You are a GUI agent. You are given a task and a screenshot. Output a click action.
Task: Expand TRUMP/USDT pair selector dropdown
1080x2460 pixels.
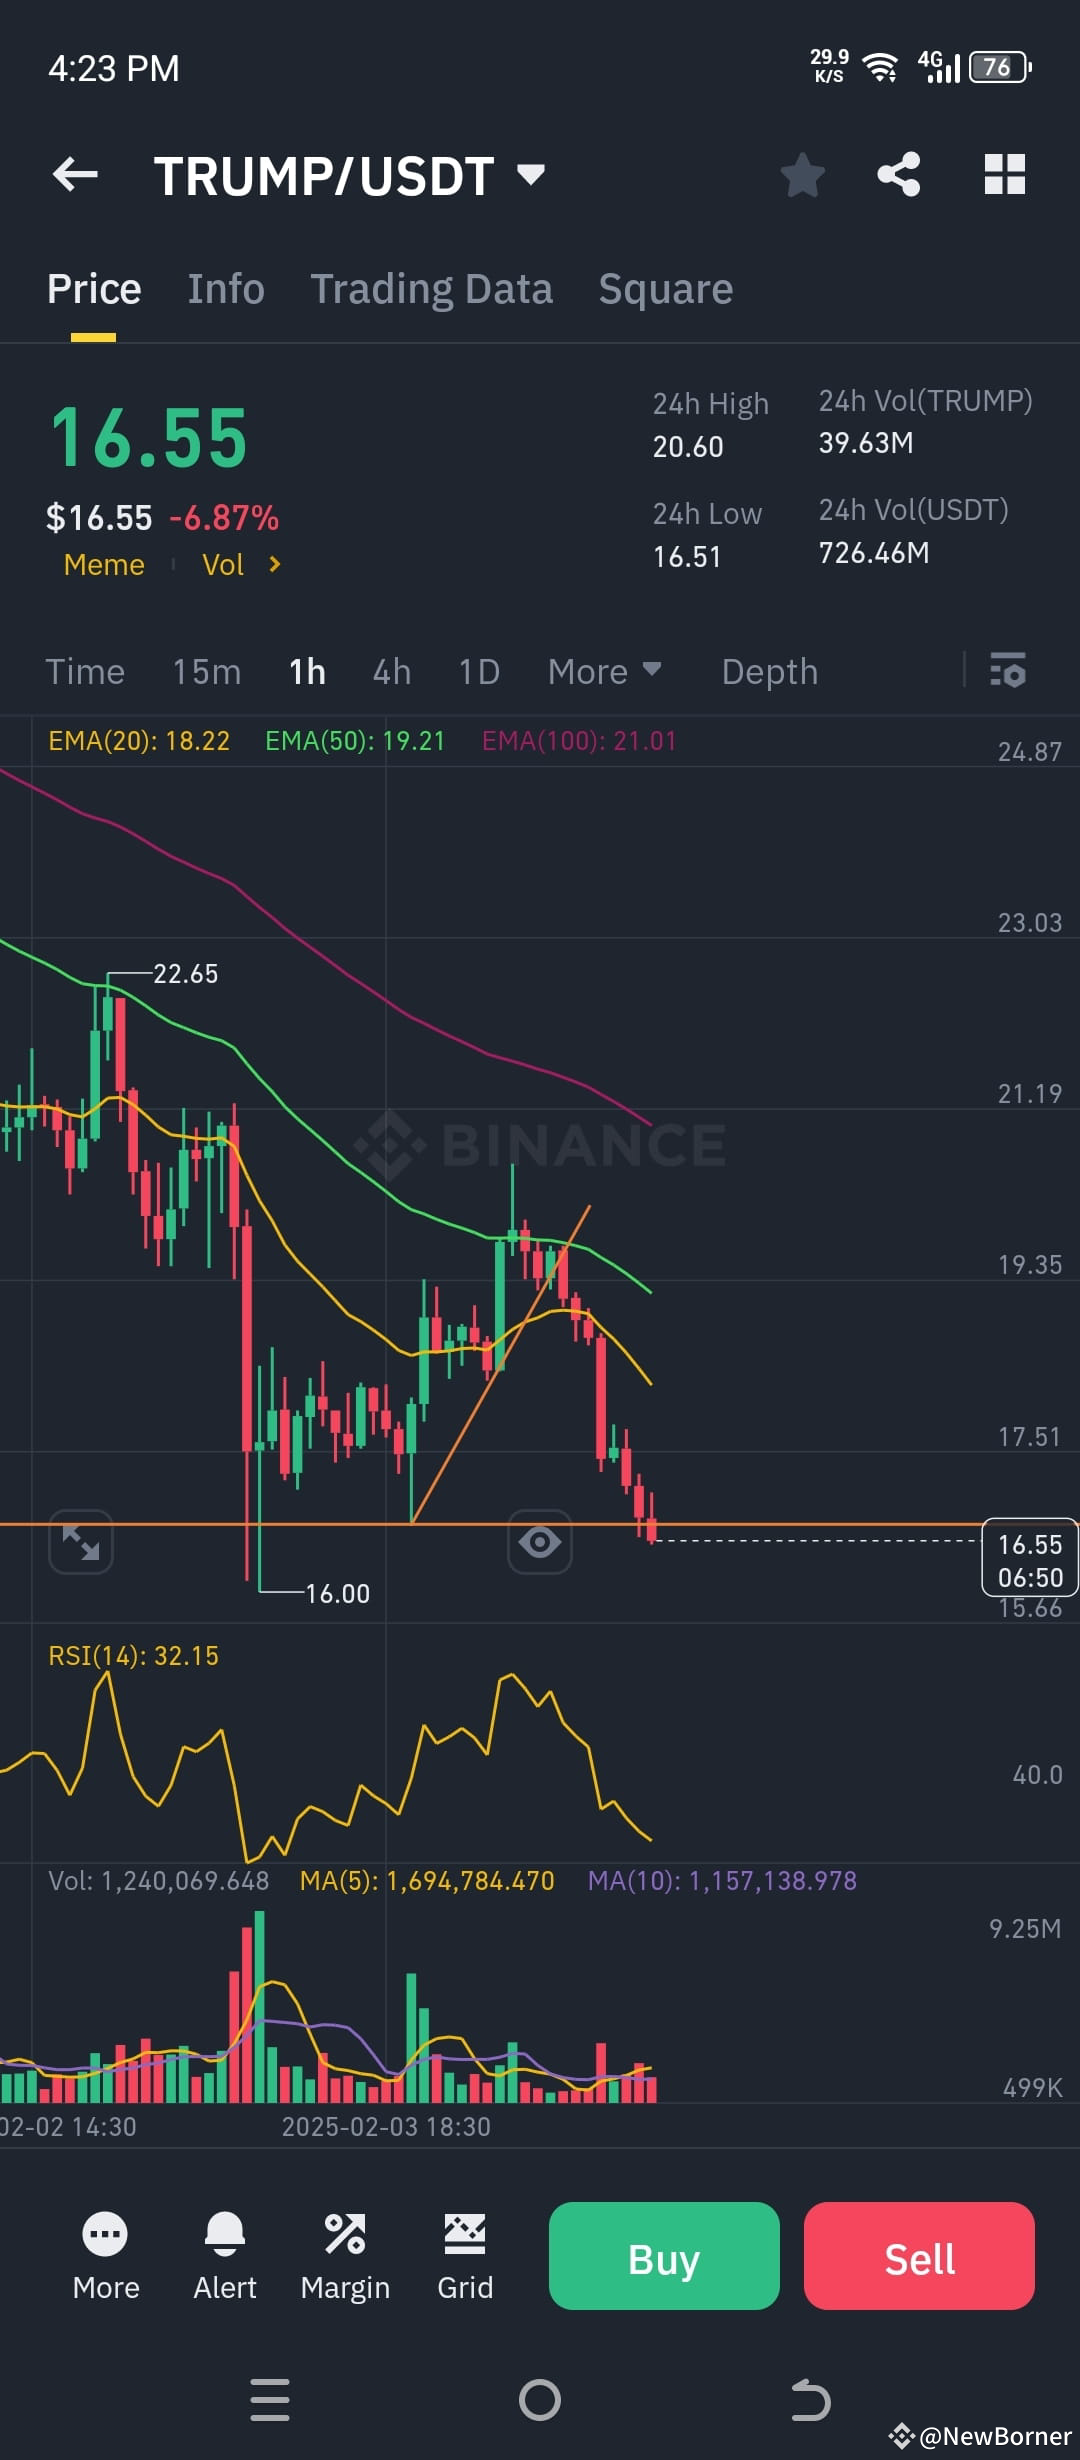pos(531,175)
